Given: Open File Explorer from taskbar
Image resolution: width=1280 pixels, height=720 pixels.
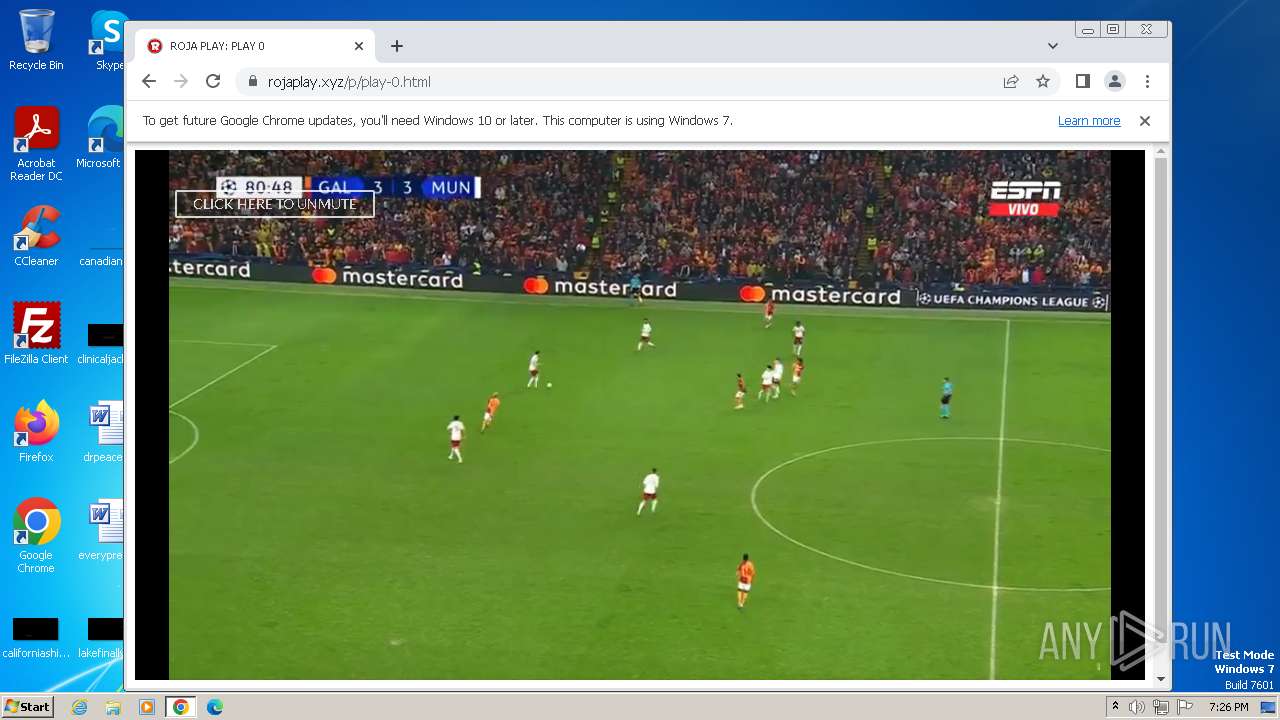Looking at the screenshot, I should click(113, 707).
